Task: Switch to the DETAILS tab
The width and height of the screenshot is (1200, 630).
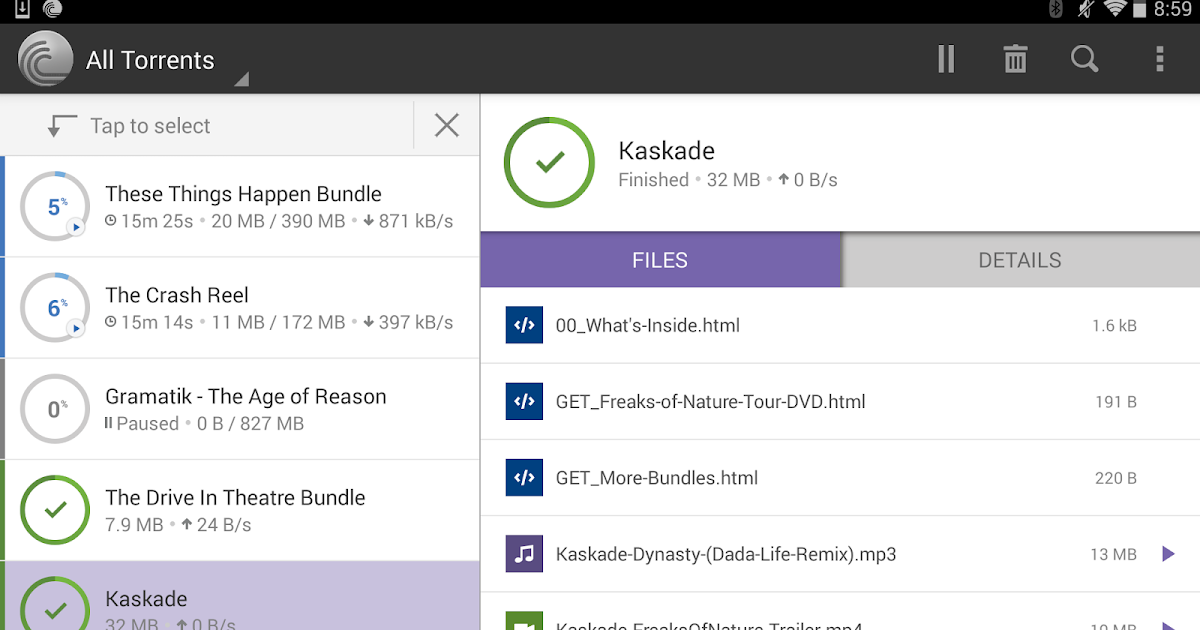Action: tap(1020, 260)
